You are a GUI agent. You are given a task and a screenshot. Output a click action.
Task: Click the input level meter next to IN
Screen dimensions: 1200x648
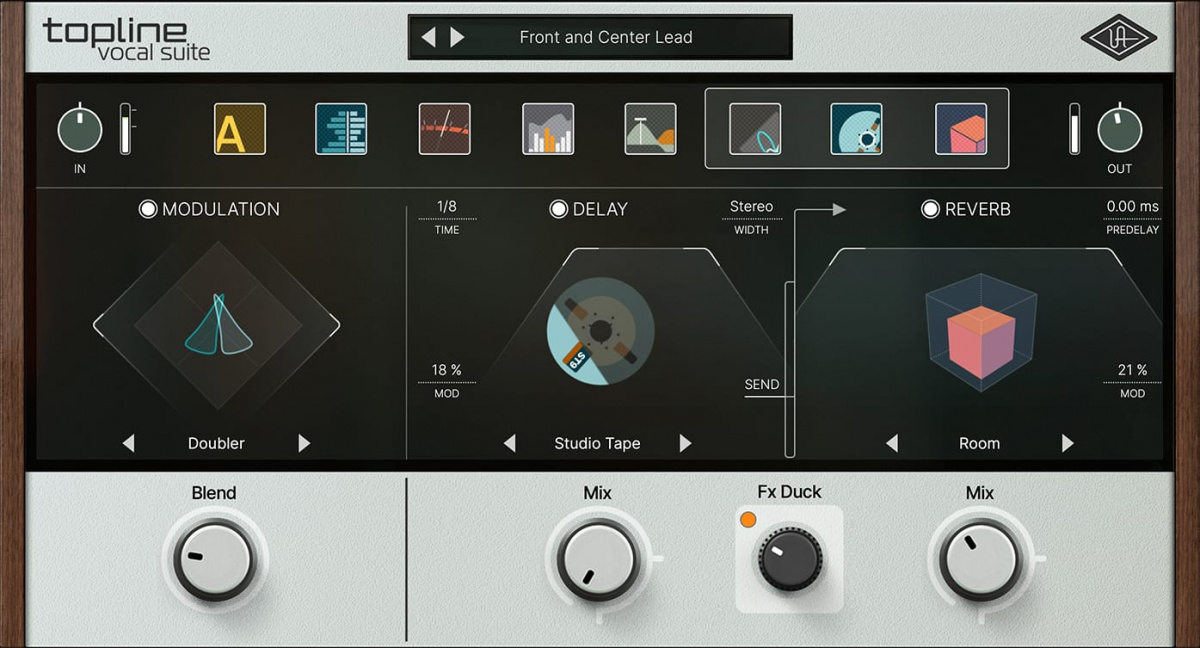coord(126,130)
